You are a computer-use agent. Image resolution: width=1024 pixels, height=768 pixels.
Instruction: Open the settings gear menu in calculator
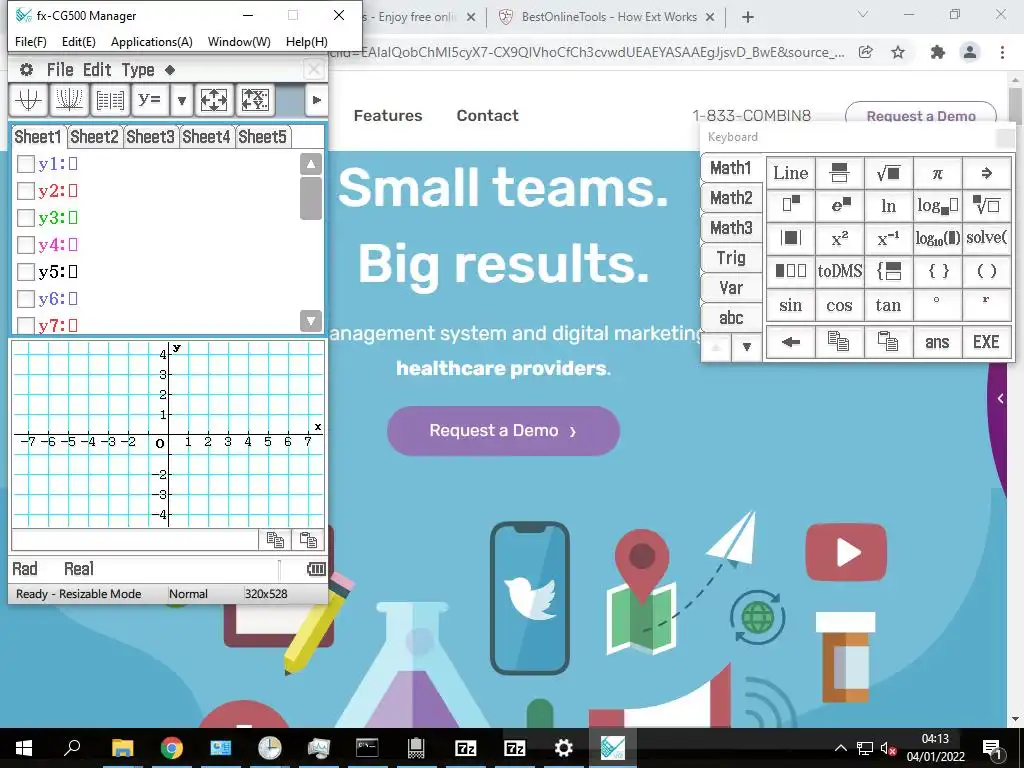(26, 70)
